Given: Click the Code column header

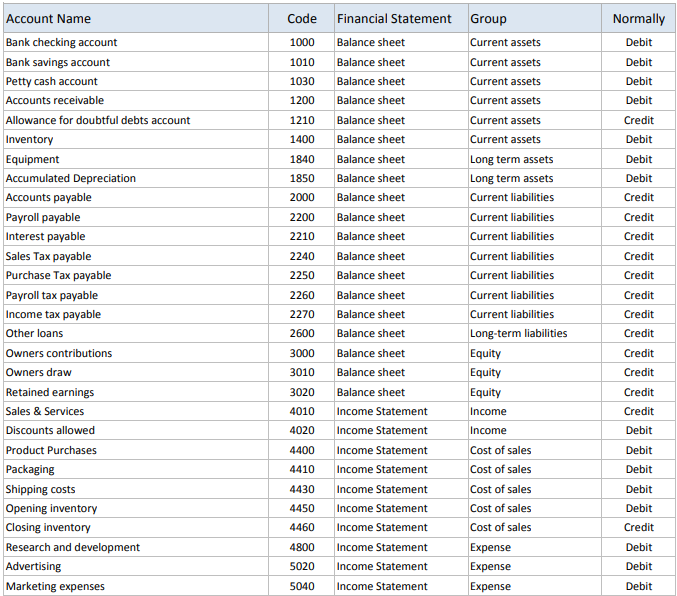Looking at the screenshot, I should pyautogui.click(x=301, y=19).
